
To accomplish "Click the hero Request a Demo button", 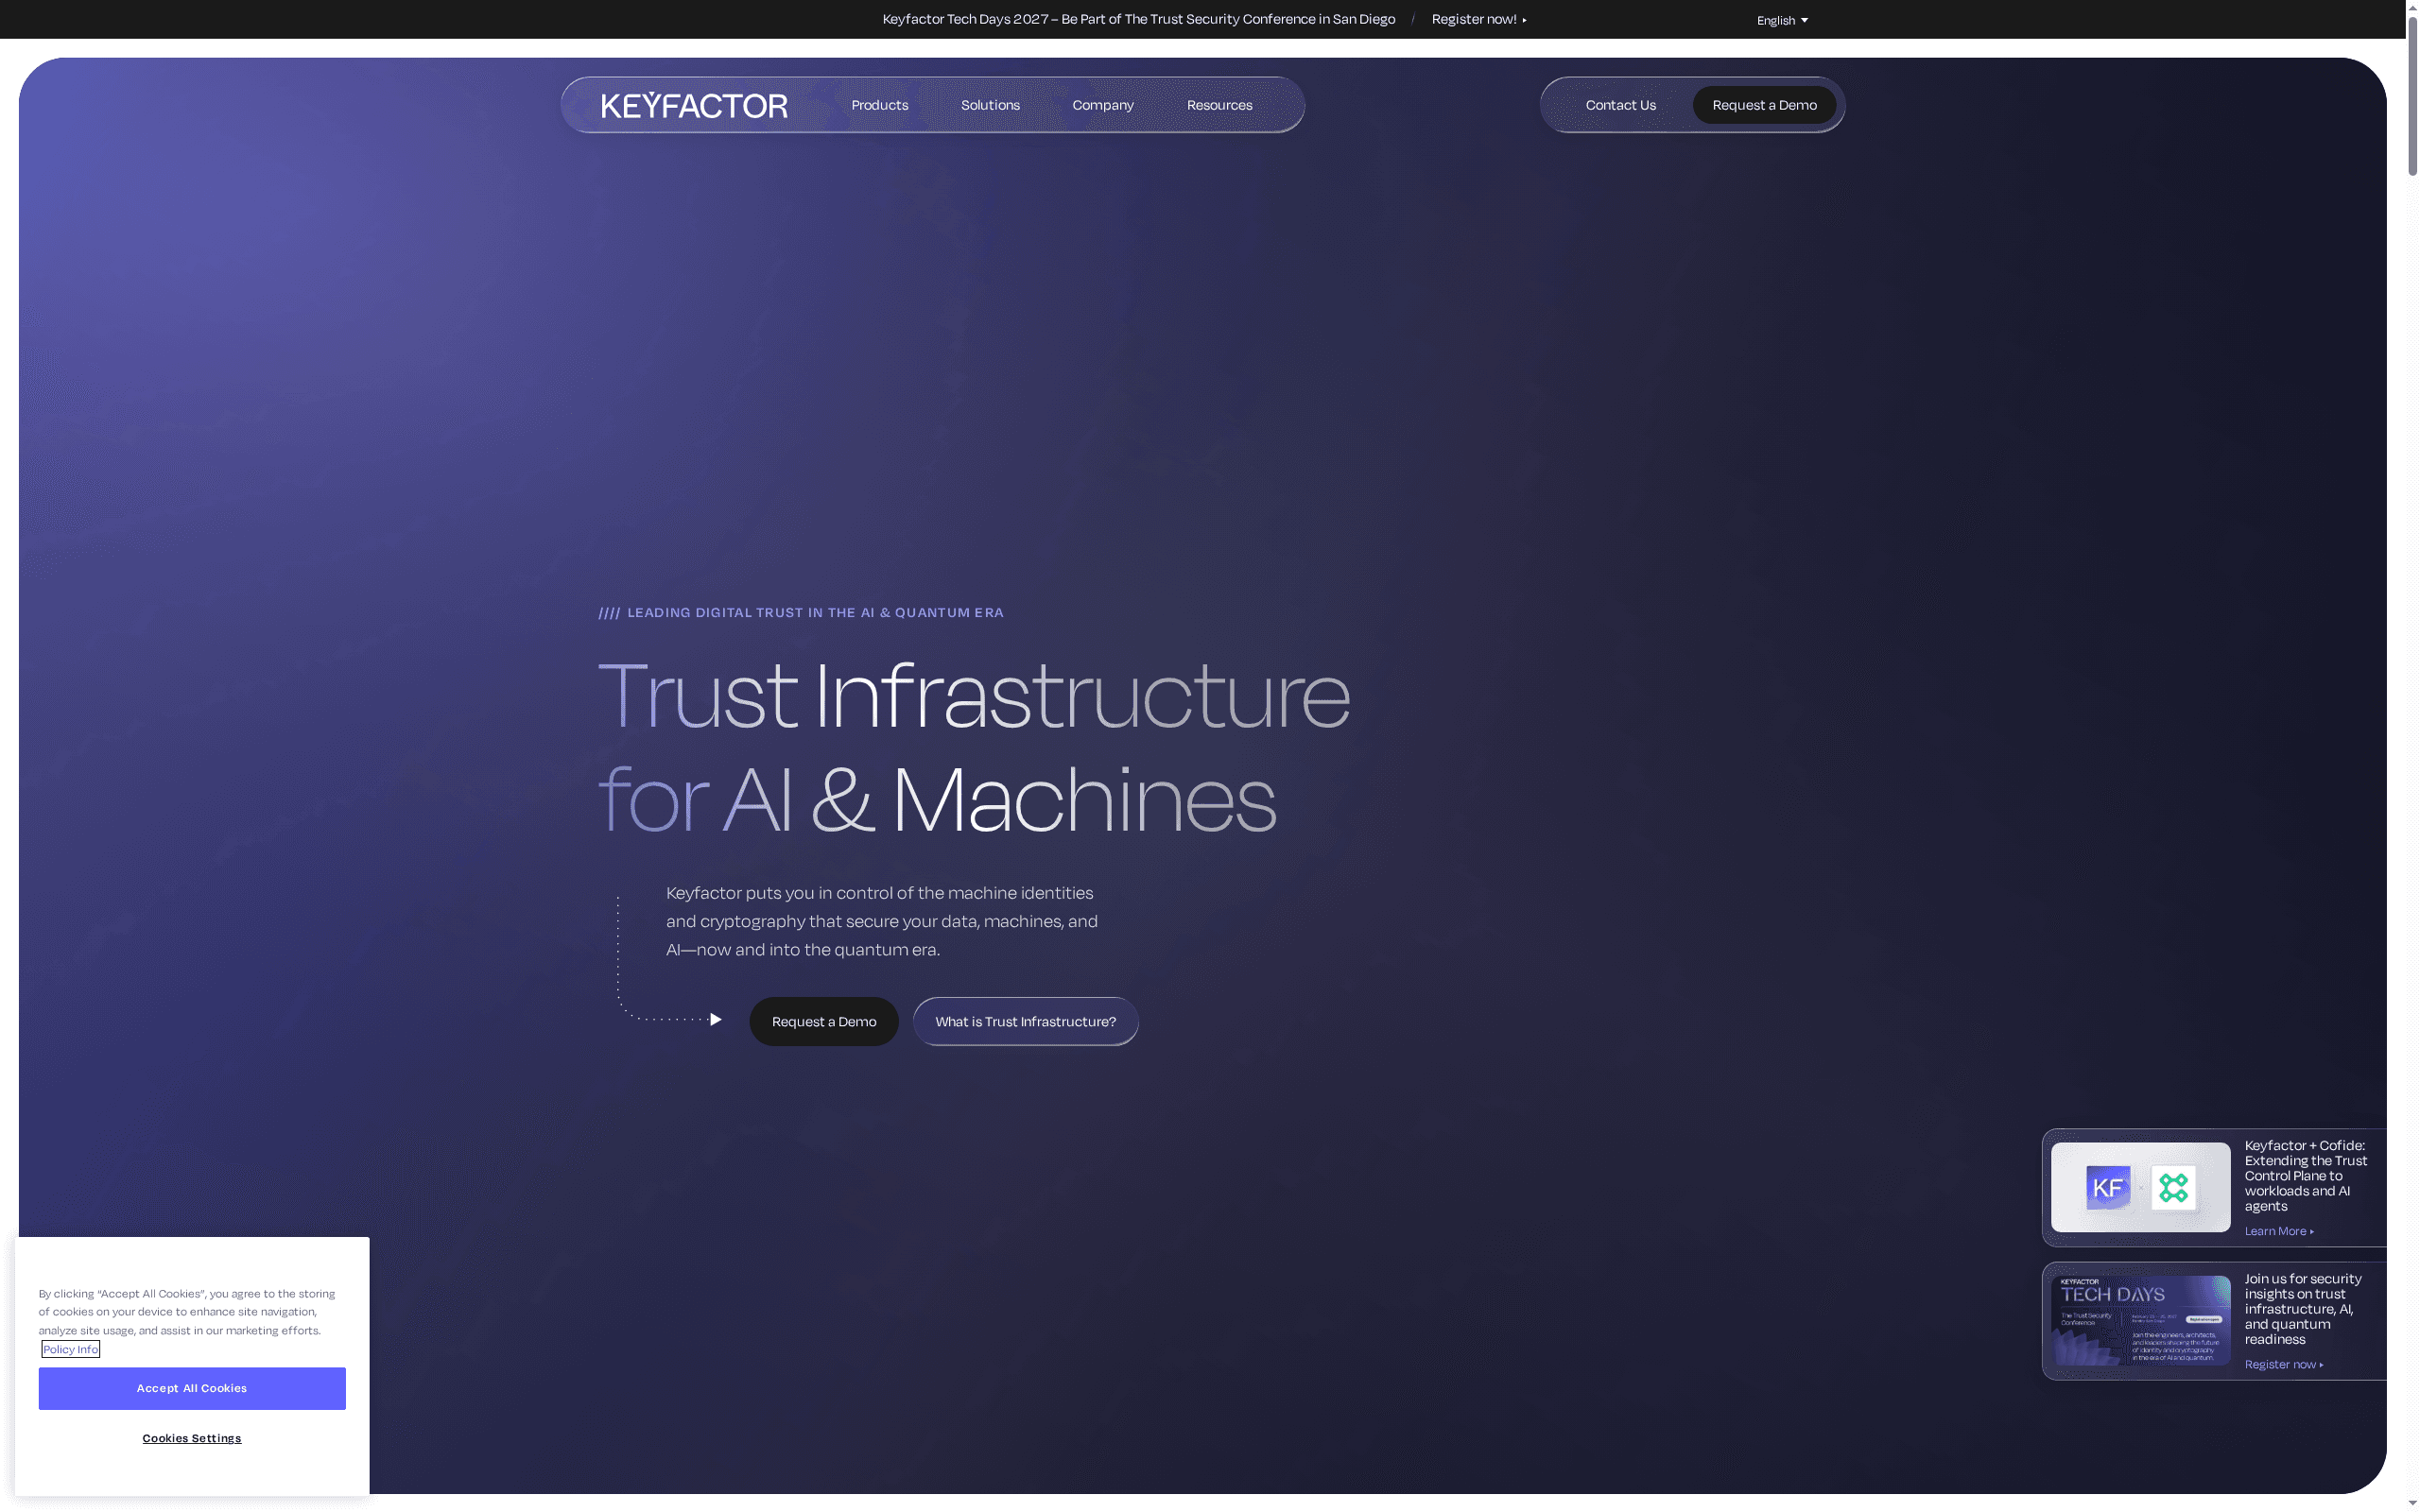I will (824, 1021).
